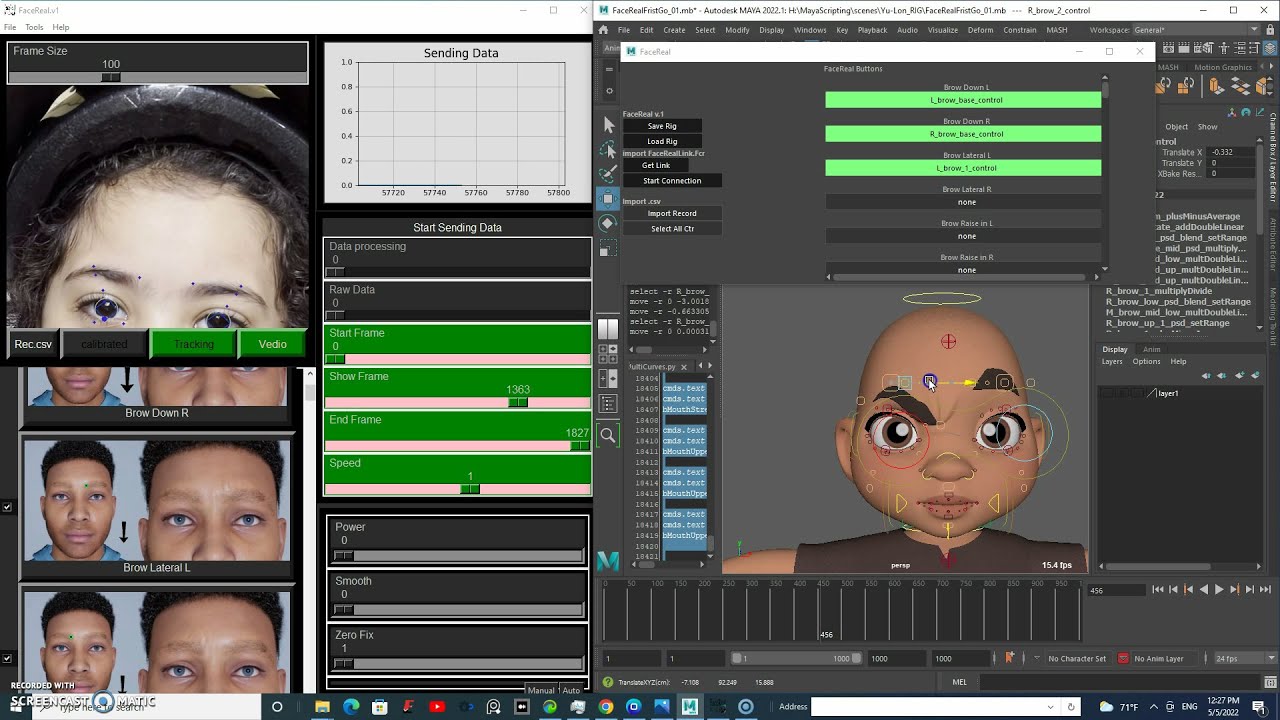Adjust the Speed slider handle
Screen dimensions: 1280x720
point(470,489)
